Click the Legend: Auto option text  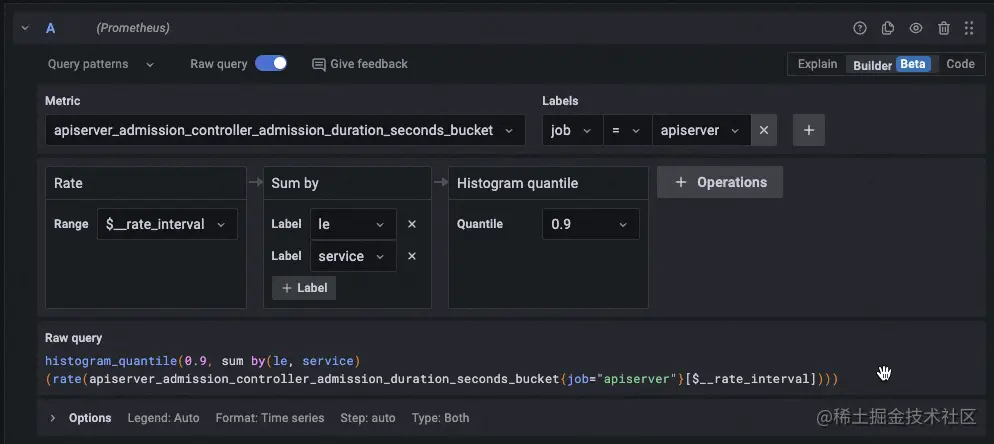point(164,418)
